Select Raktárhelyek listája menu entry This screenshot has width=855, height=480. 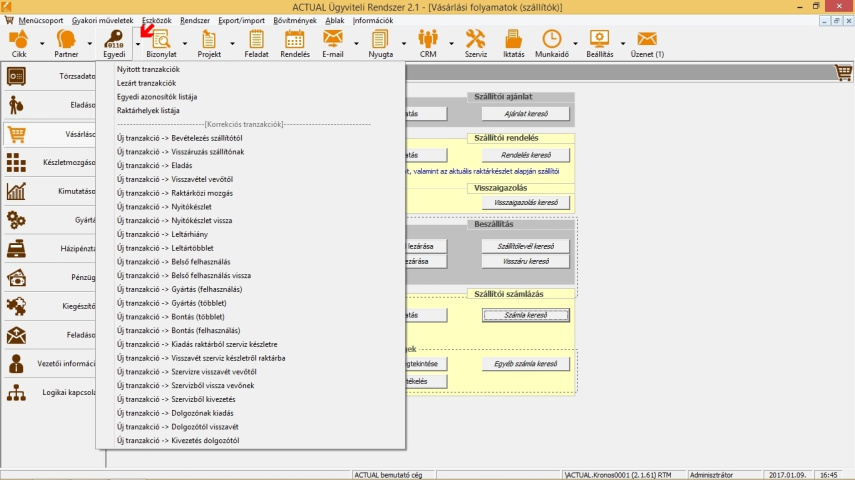click(148, 110)
